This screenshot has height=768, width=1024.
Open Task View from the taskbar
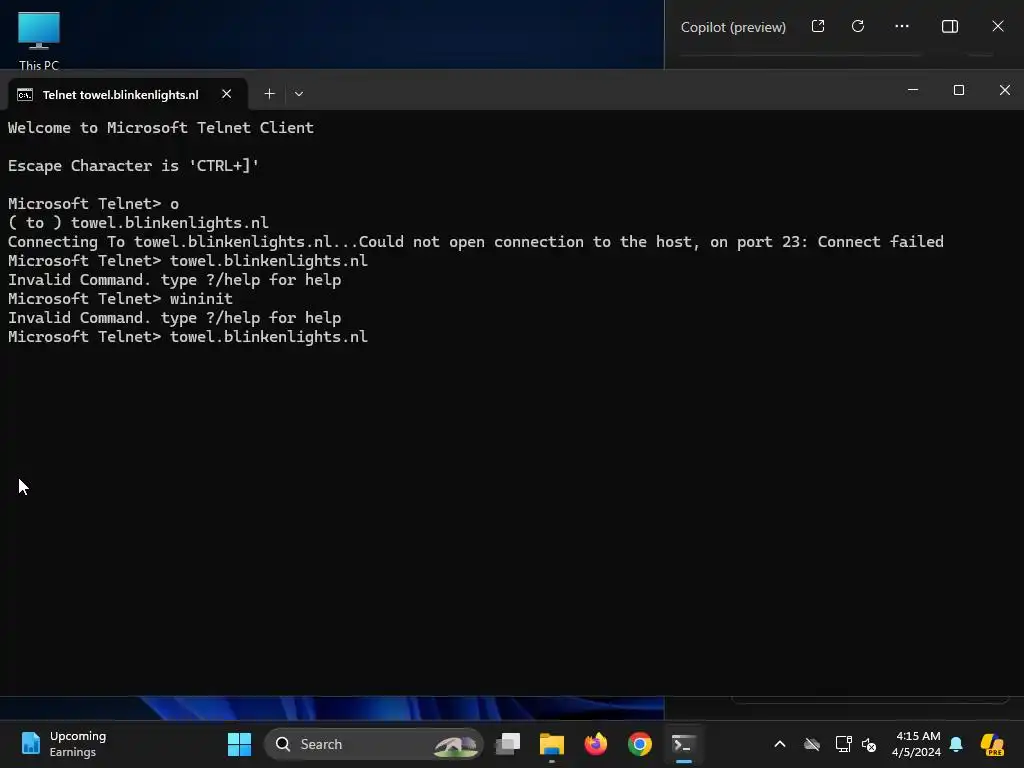point(508,744)
